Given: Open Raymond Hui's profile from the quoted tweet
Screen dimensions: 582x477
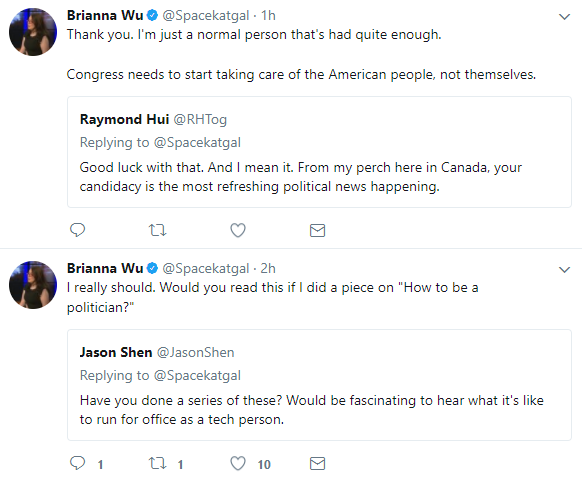Looking at the screenshot, I should [x=124, y=119].
